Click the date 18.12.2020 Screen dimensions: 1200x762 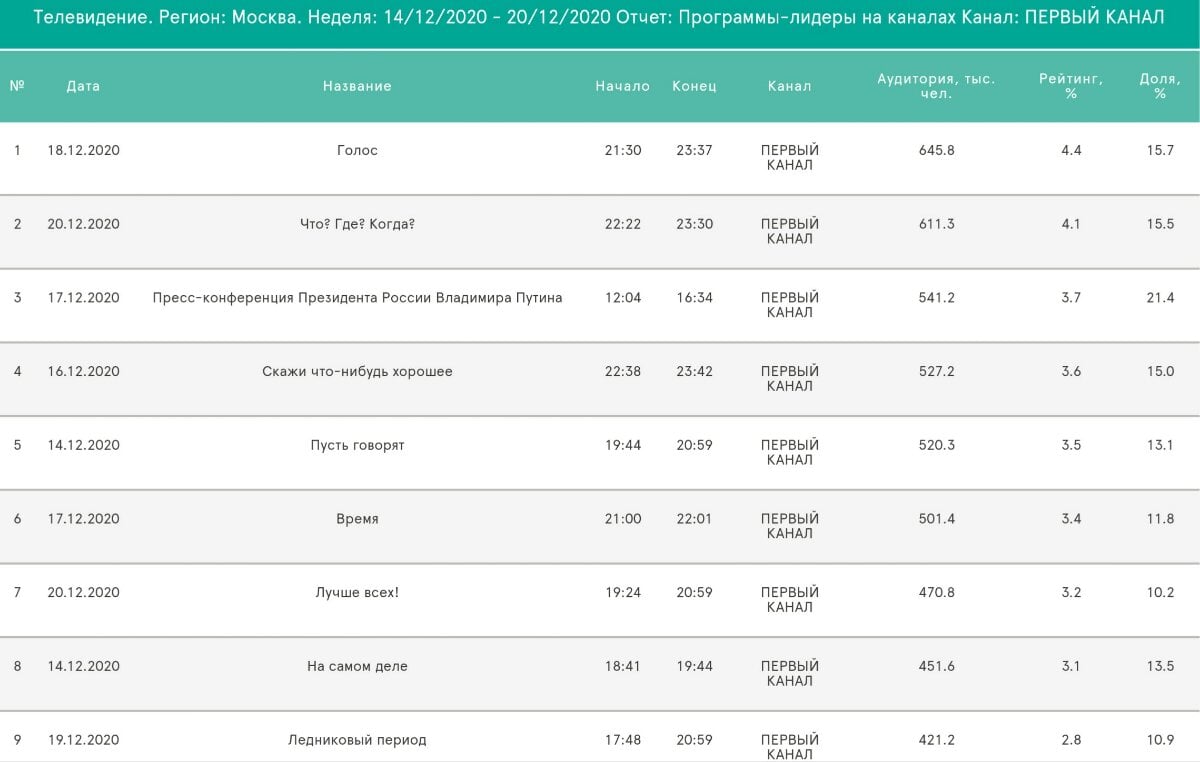(83, 150)
